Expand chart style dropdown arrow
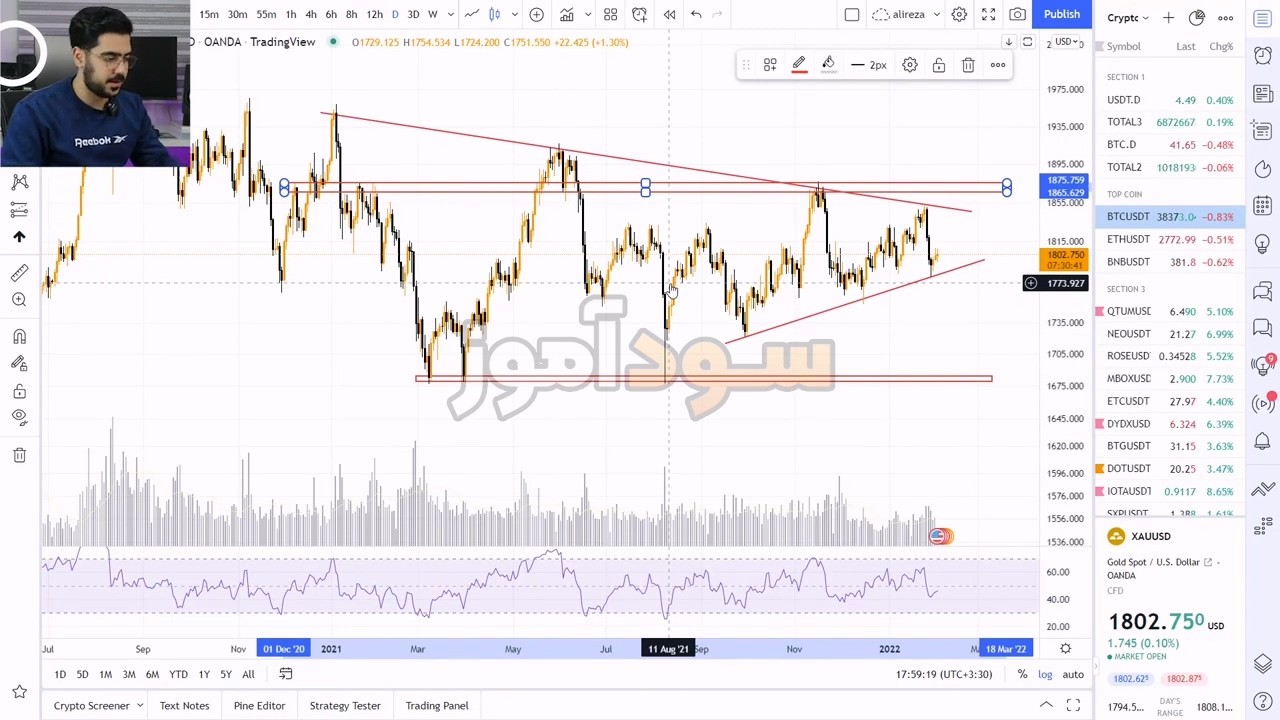Image resolution: width=1280 pixels, height=720 pixels. [514, 14]
